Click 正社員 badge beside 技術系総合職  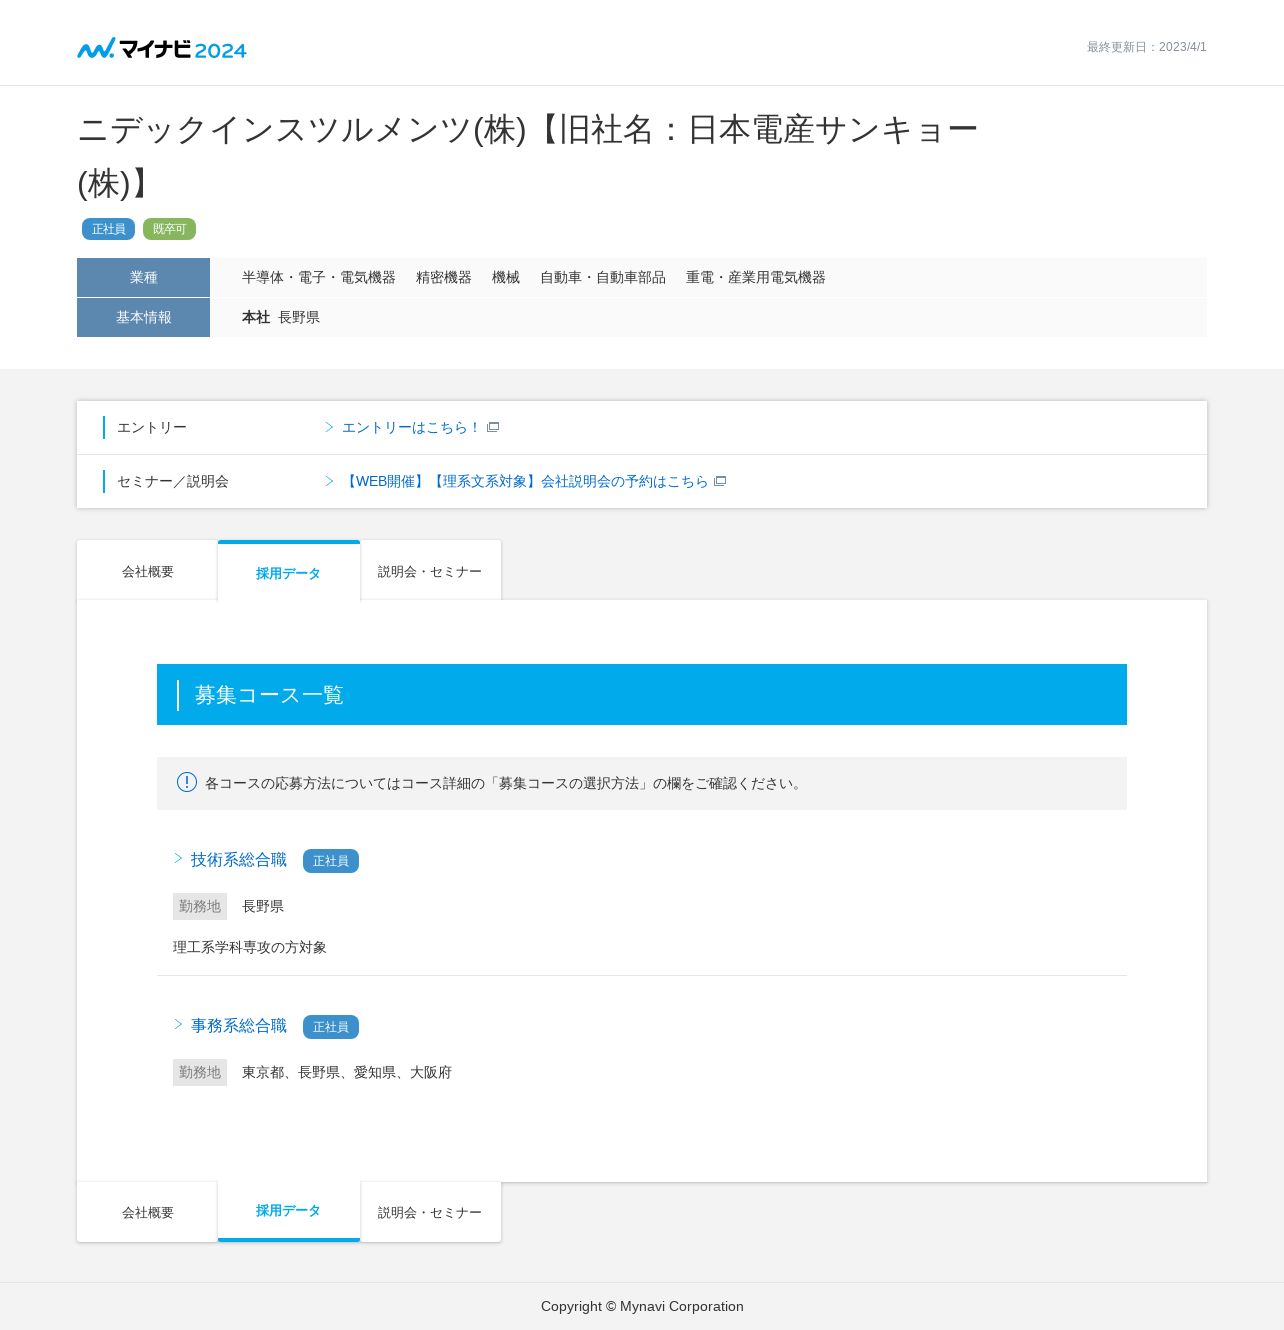(x=331, y=861)
